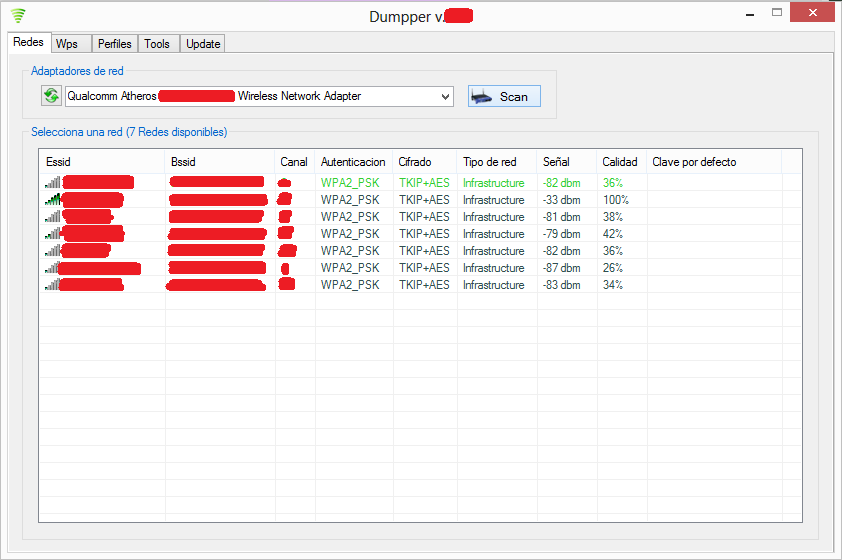
Task: Sort networks by Essid column header
Action: click(100, 162)
